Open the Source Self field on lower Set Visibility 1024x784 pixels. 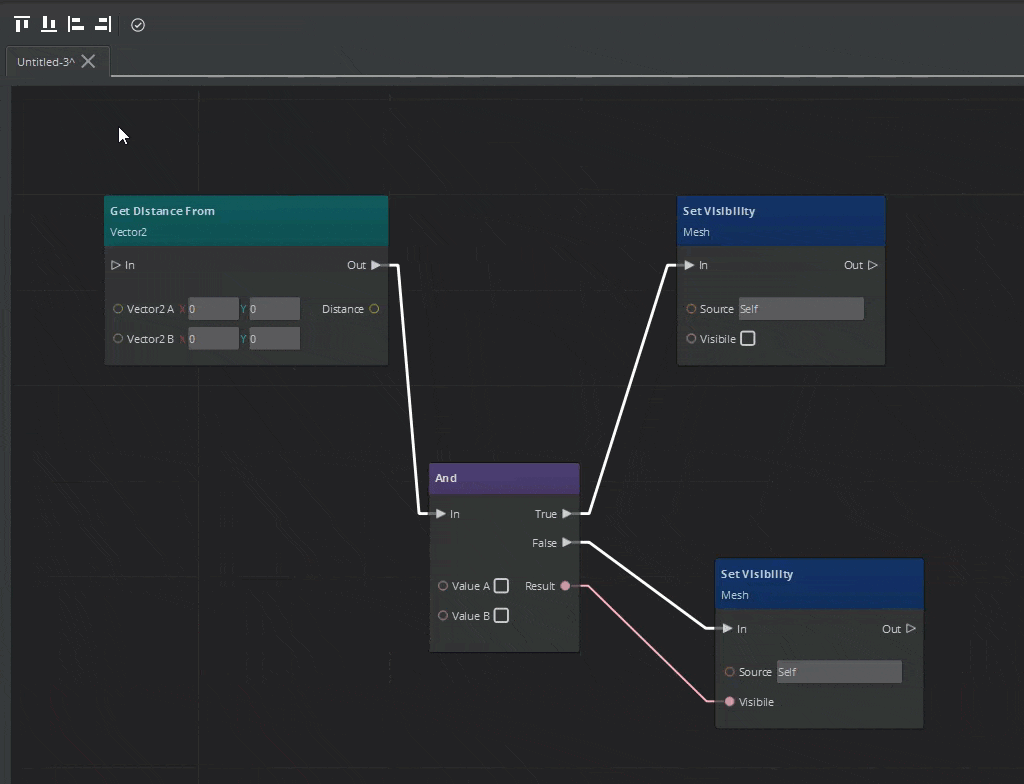pyautogui.click(x=838, y=671)
